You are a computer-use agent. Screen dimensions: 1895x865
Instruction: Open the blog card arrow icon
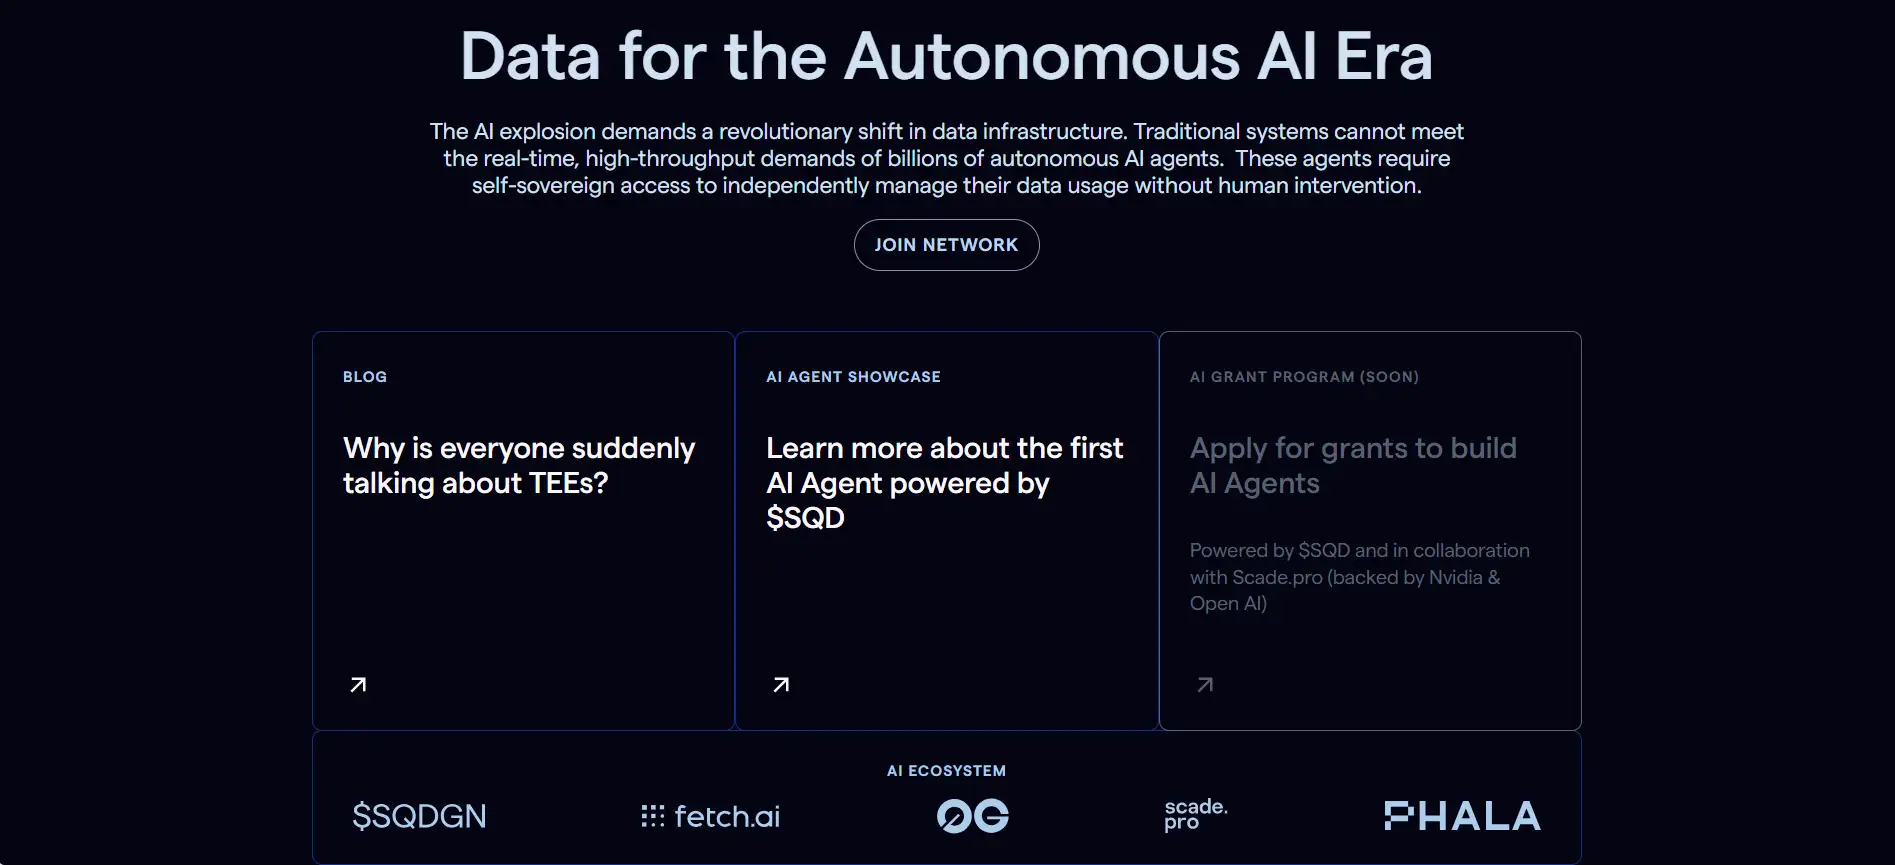point(358,685)
